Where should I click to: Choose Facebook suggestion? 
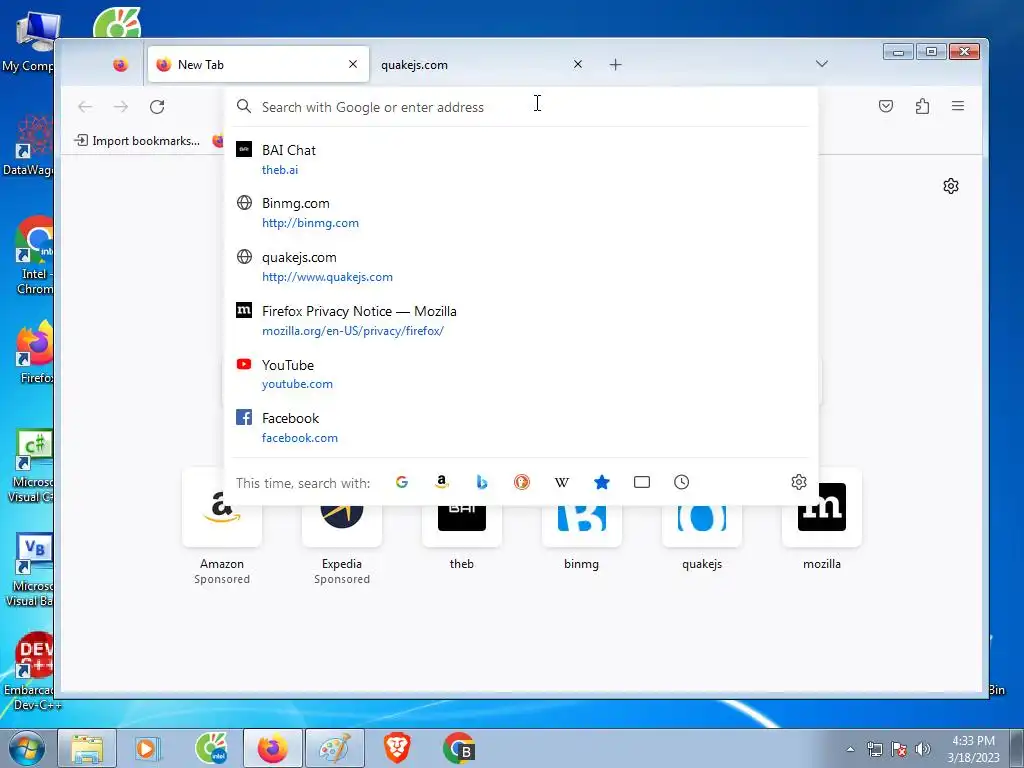pyautogui.click(x=521, y=428)
